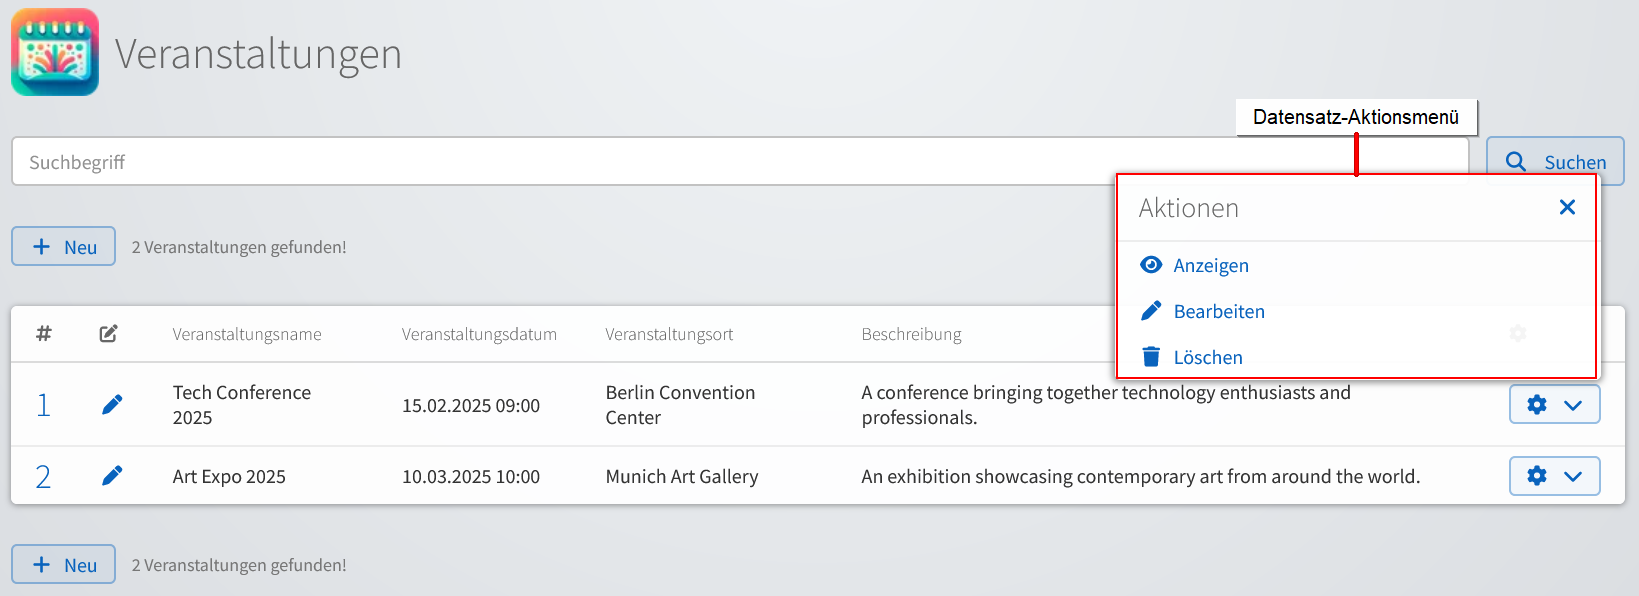Click pencil icon for Tech Conference 2025
This screenshot has height=596, width=1639.
112,404
